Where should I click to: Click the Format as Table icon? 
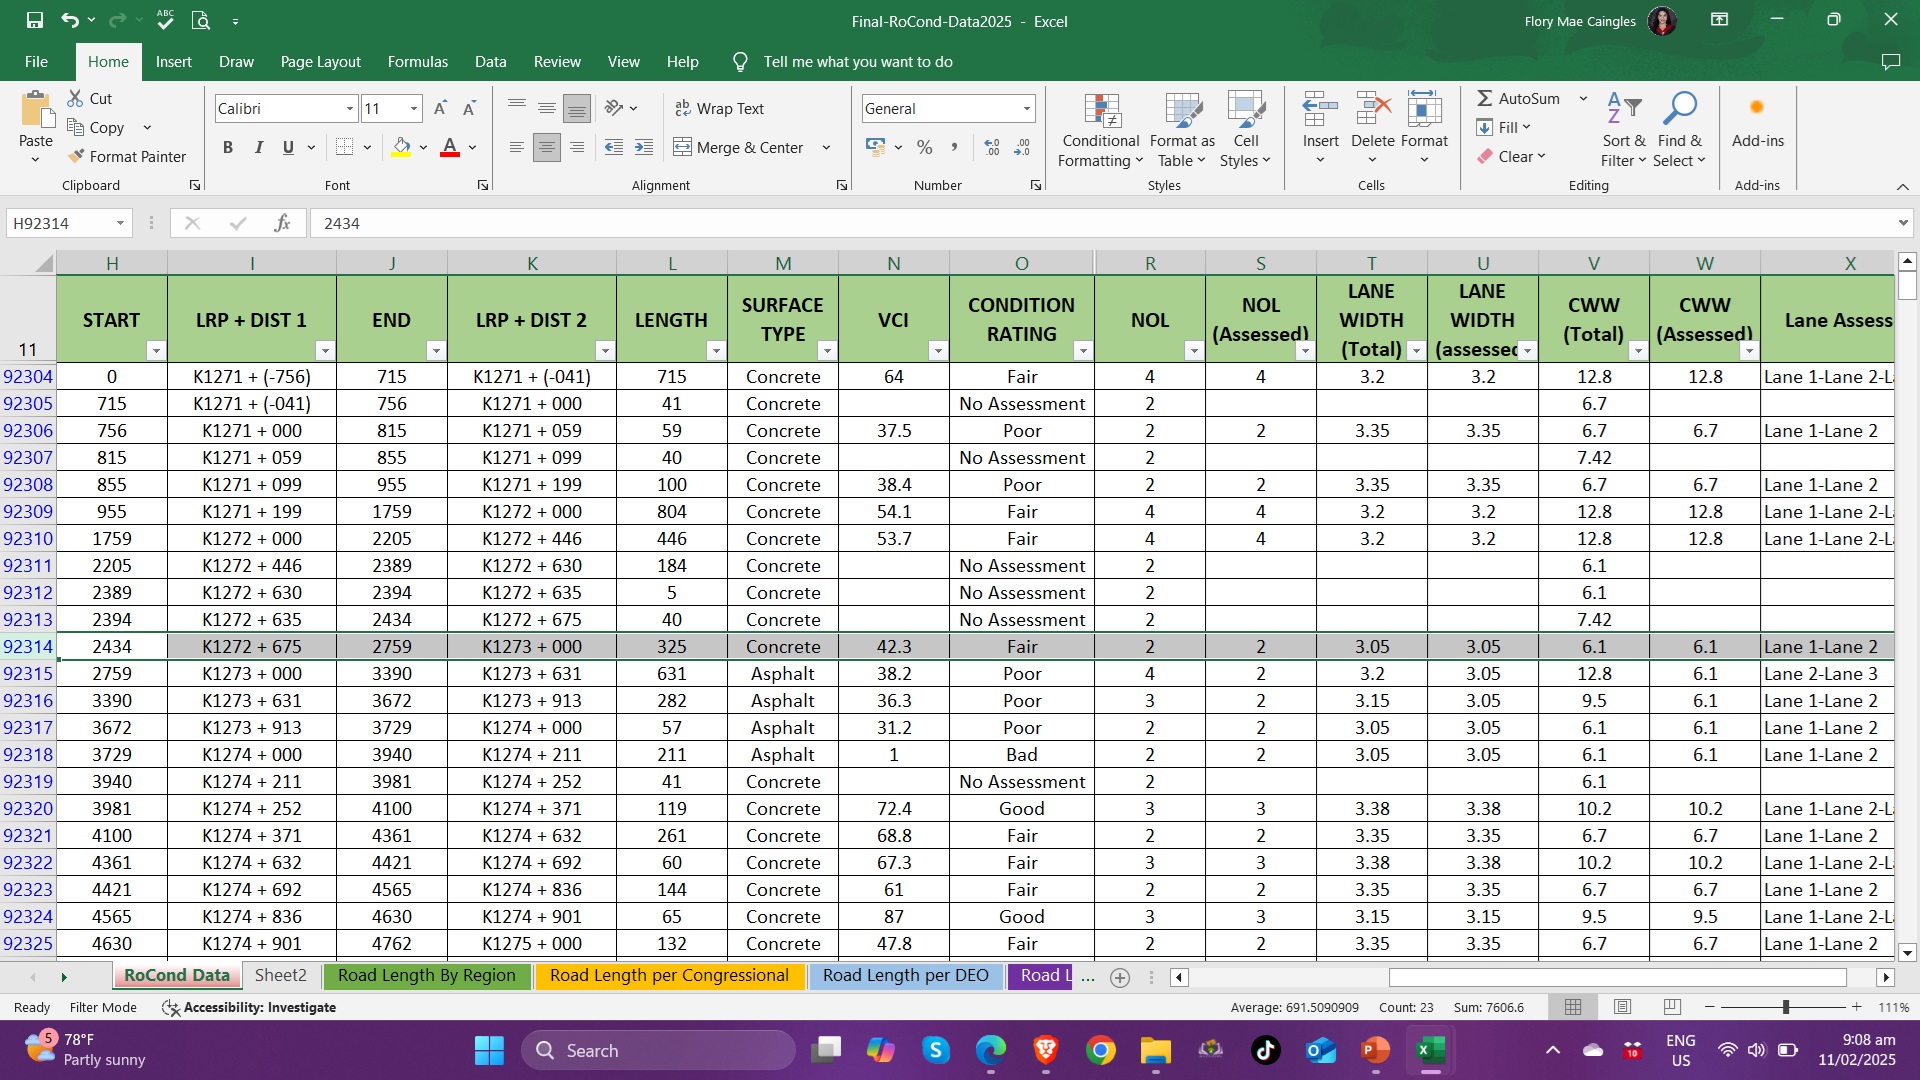pos(1182,112)
